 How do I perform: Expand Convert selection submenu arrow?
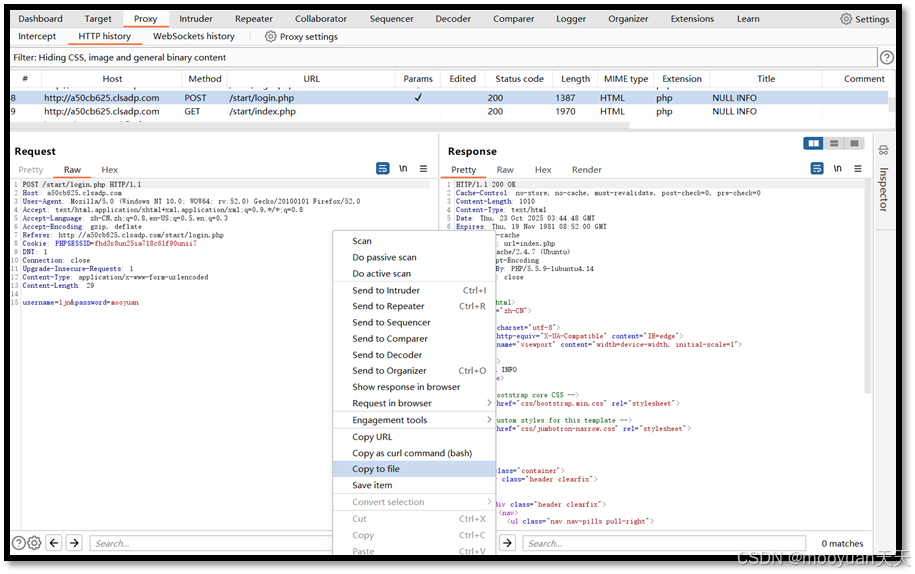pyautogui.click(x=489, y=502)
